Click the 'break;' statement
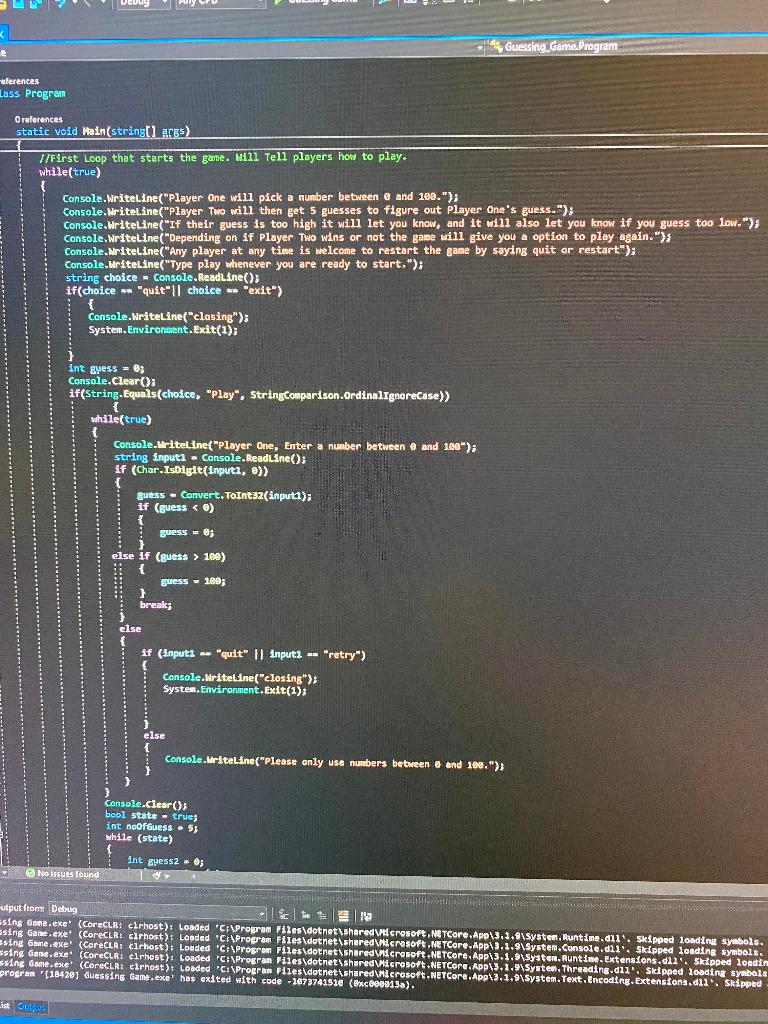The height and width of the screenshot is (1024, 768). (155, 605)
